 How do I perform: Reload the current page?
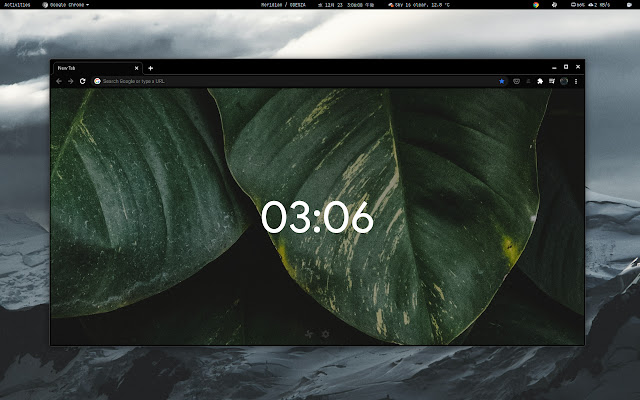coord(82,81)
